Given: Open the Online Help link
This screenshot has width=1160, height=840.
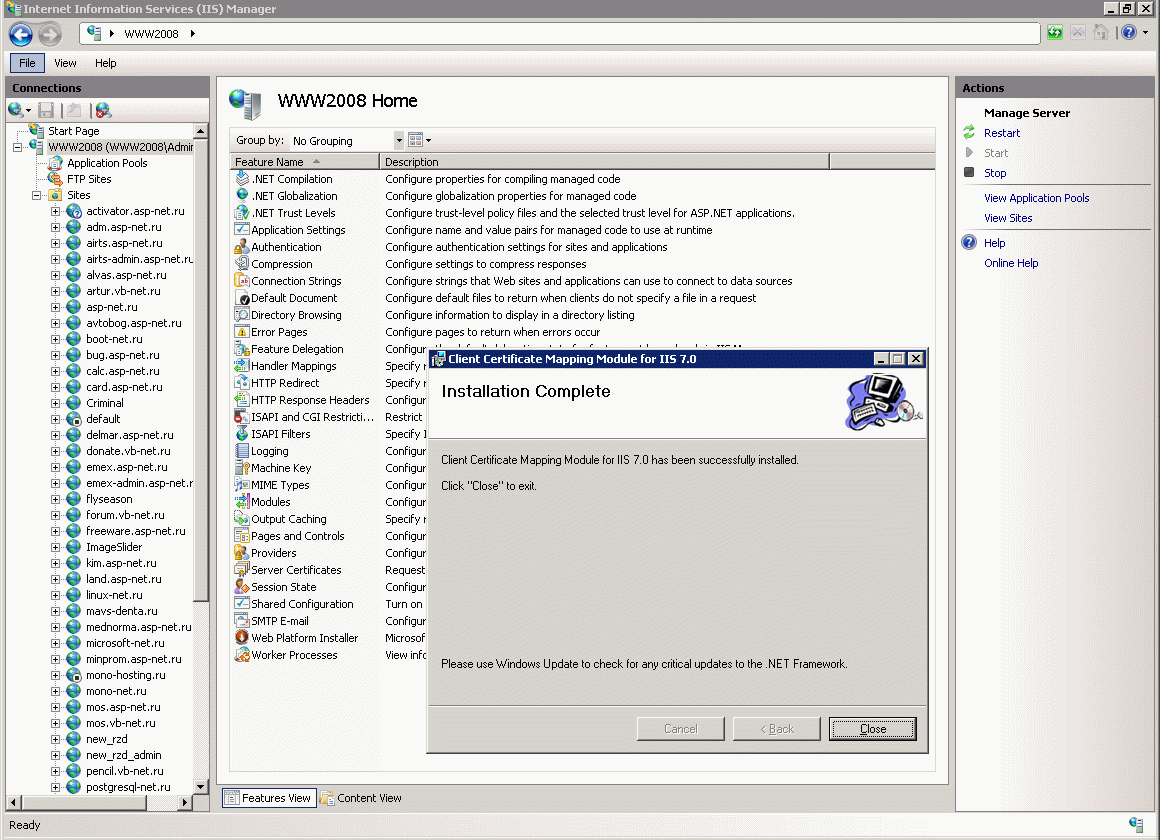Looking at the screenshot, I should [1011, 263].
